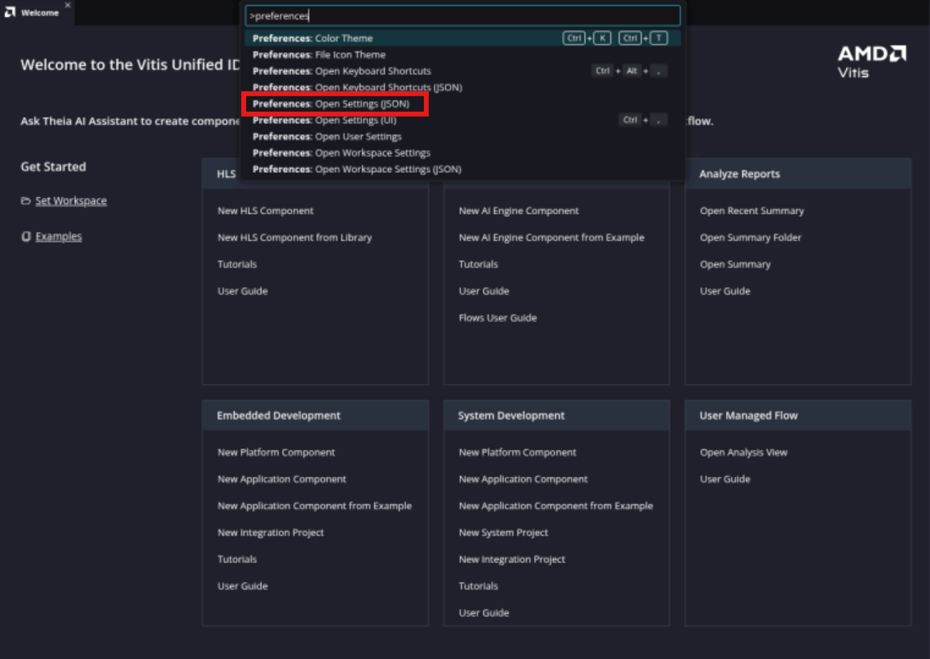Focus the command palette input box
Image resolution: width=930 pixels, height=659 pixels.
[x=463, y=16]
